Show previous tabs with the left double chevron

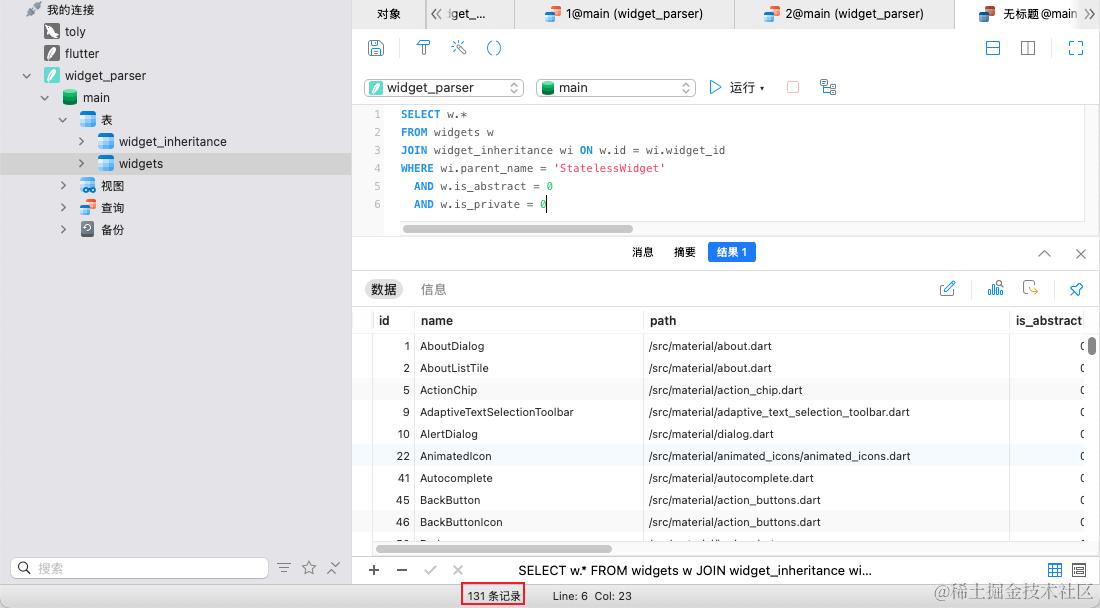pos(436,13)
